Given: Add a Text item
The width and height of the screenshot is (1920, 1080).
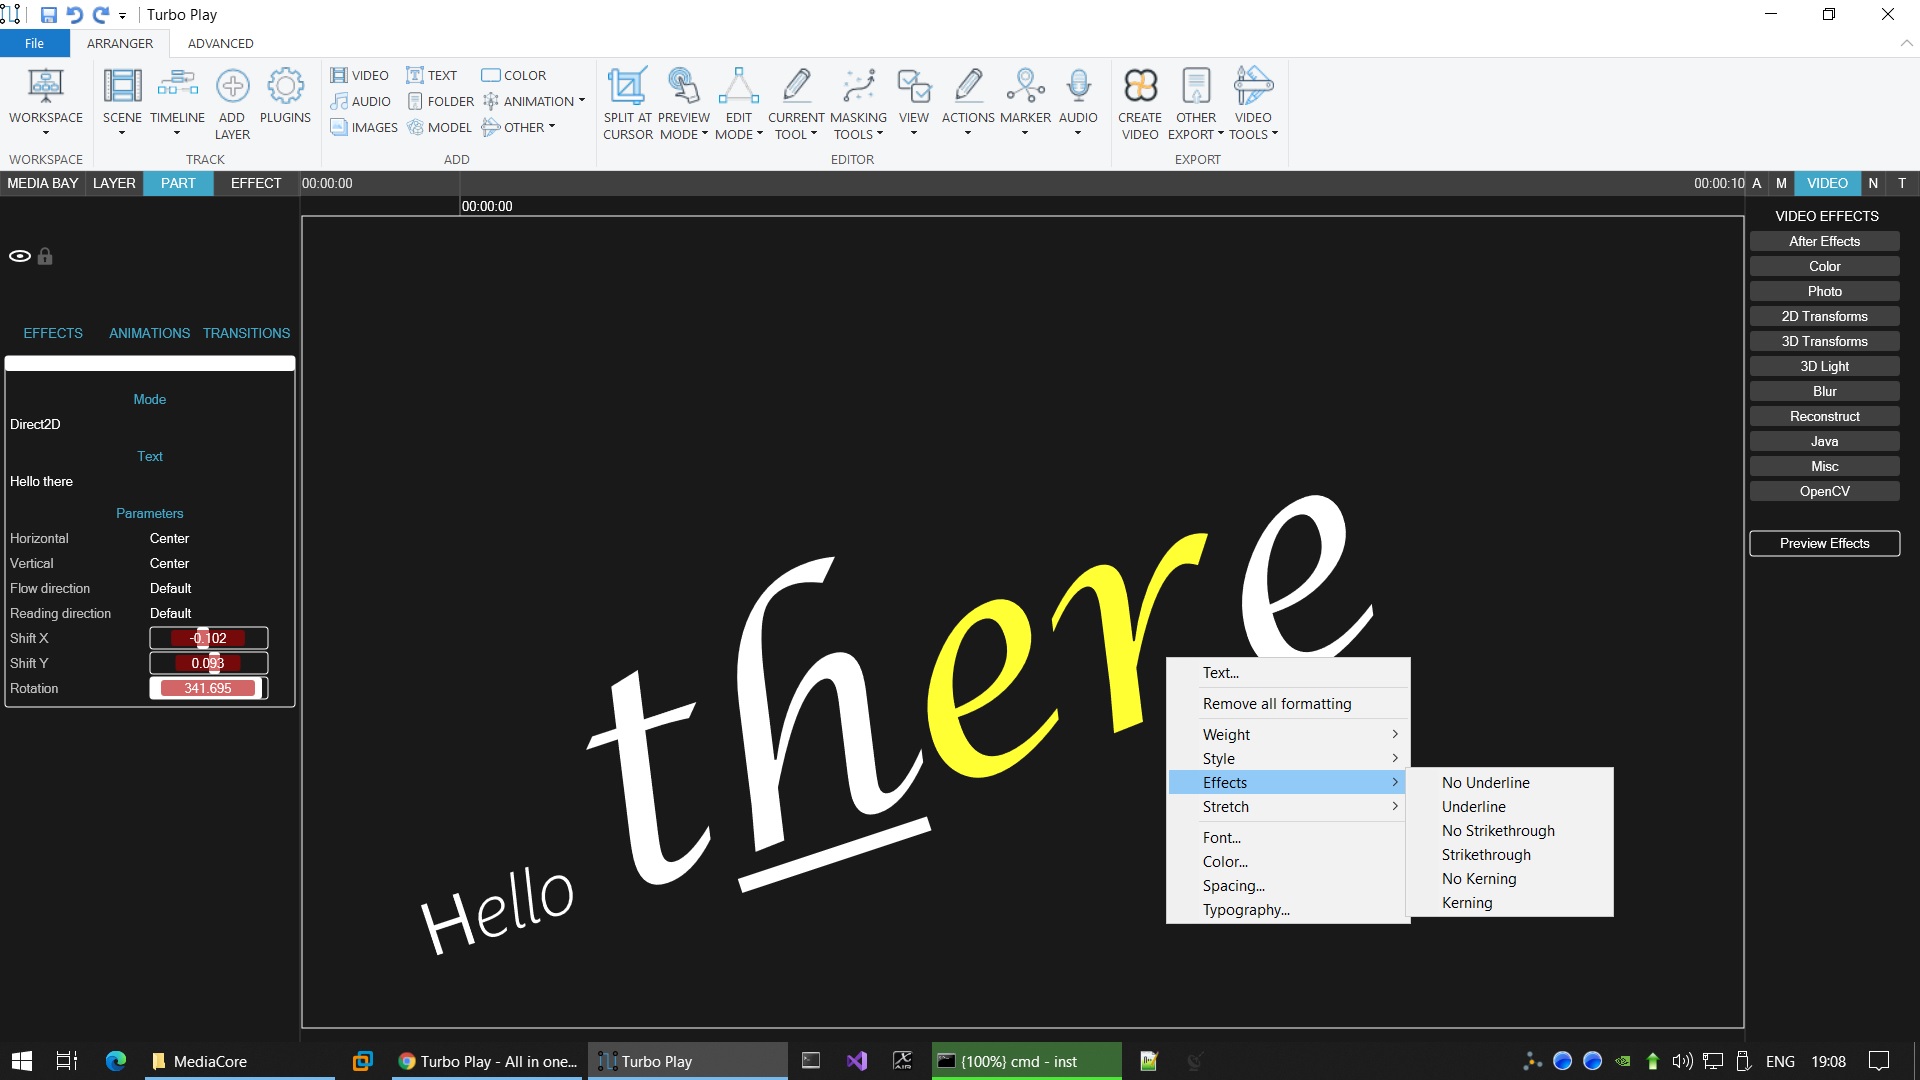Looking at the screenshot, I should tap(432, 75).
